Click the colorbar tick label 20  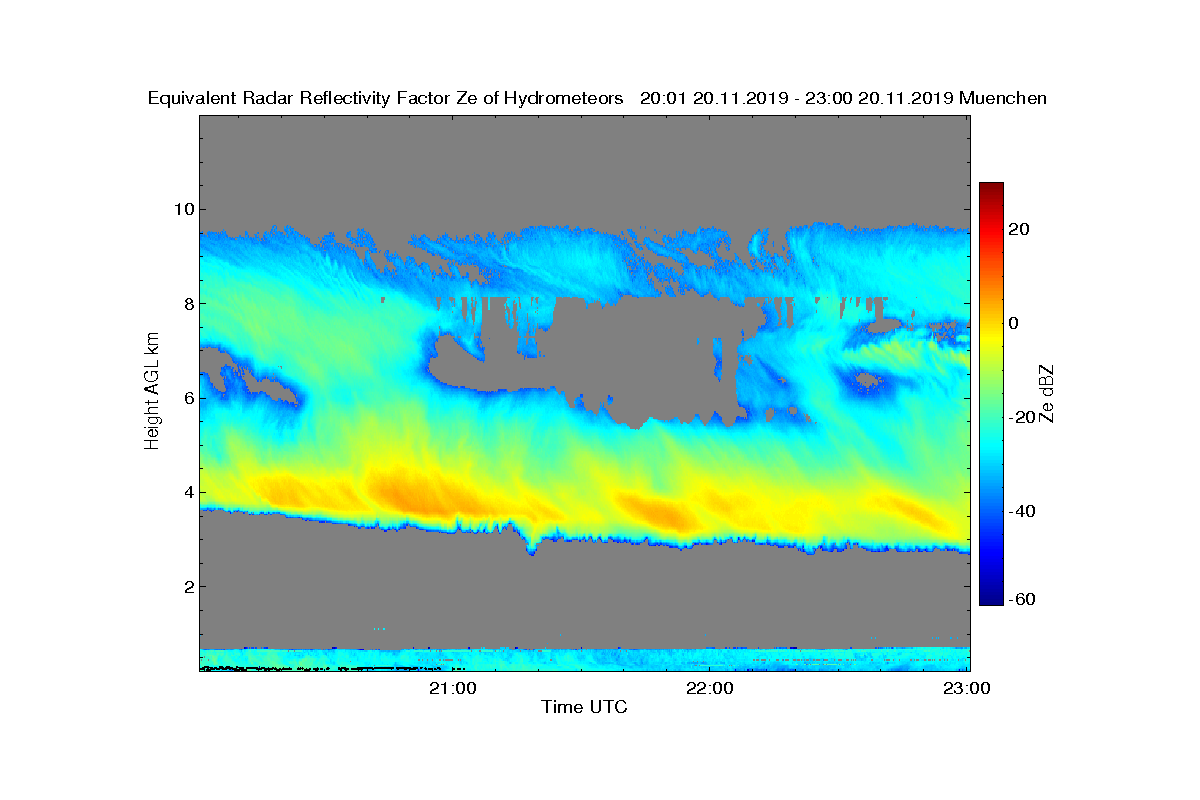click(1020, 229)
